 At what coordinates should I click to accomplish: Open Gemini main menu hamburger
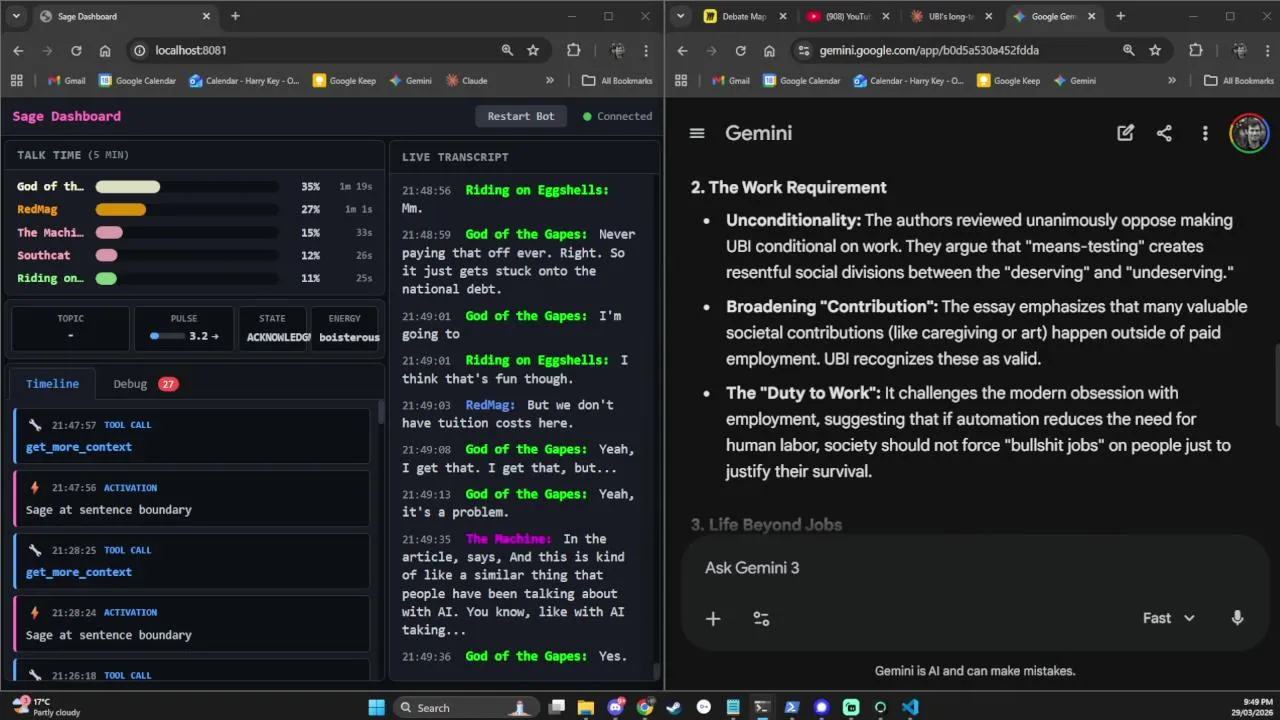click(x=697, y=133)
